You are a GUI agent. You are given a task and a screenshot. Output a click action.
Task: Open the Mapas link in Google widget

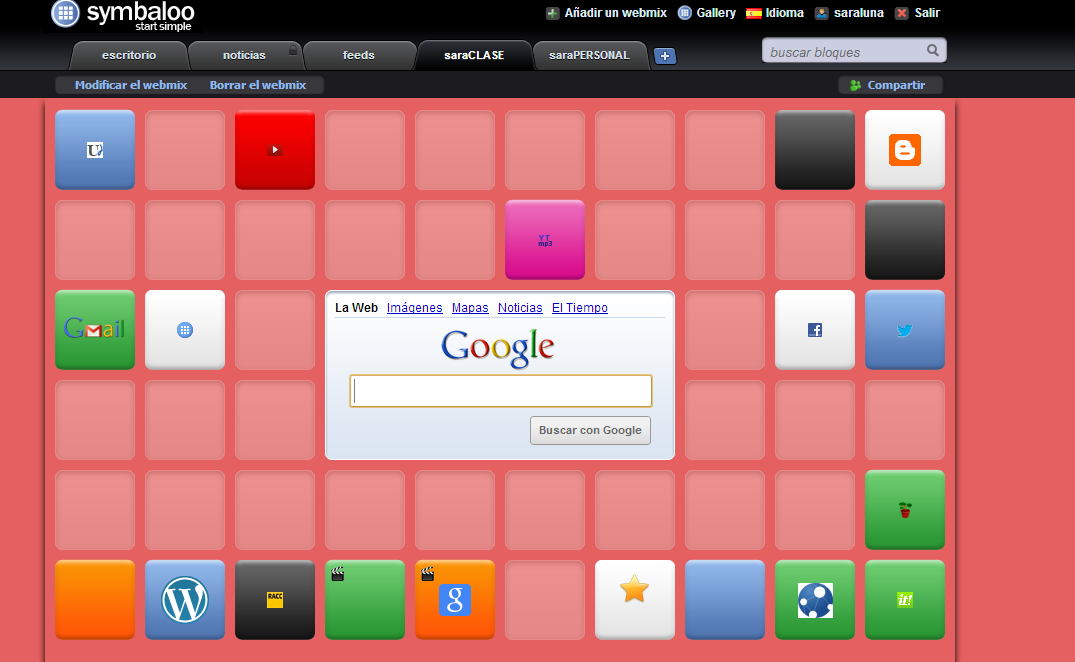(x=470, y=308)
